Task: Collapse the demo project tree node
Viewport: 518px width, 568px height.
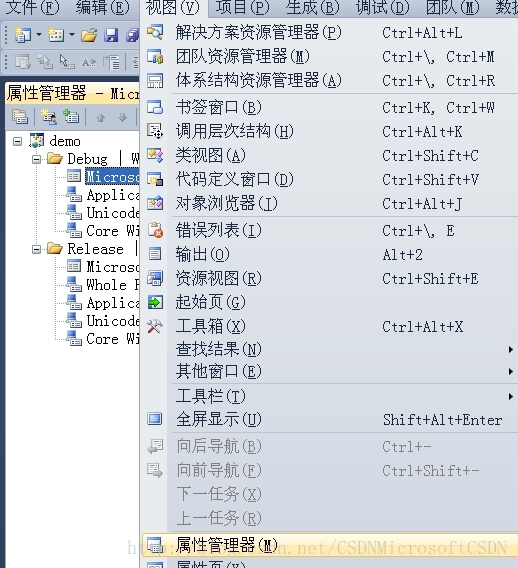Action: [x=17, y=141]
